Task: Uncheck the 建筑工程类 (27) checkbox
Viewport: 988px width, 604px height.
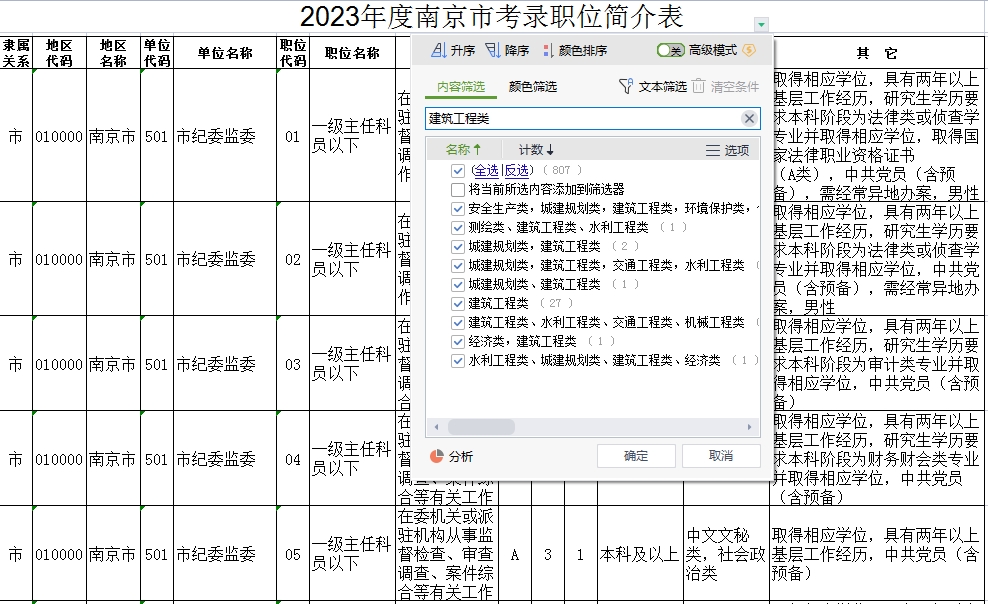Action: [458, 304]
